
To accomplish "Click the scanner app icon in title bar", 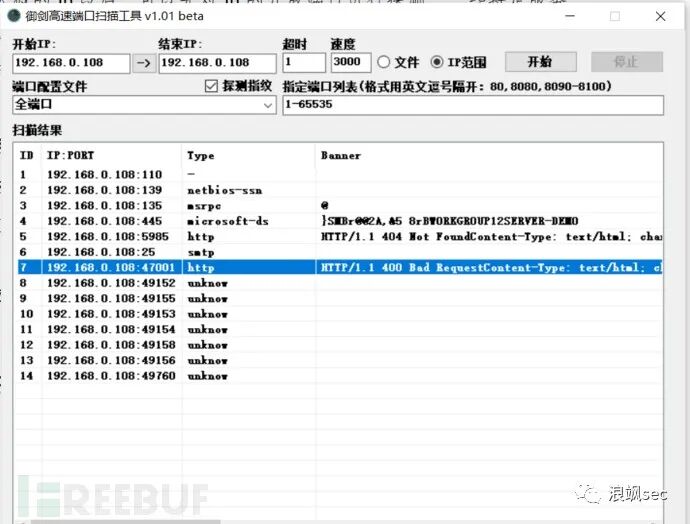I will [14, 16].
